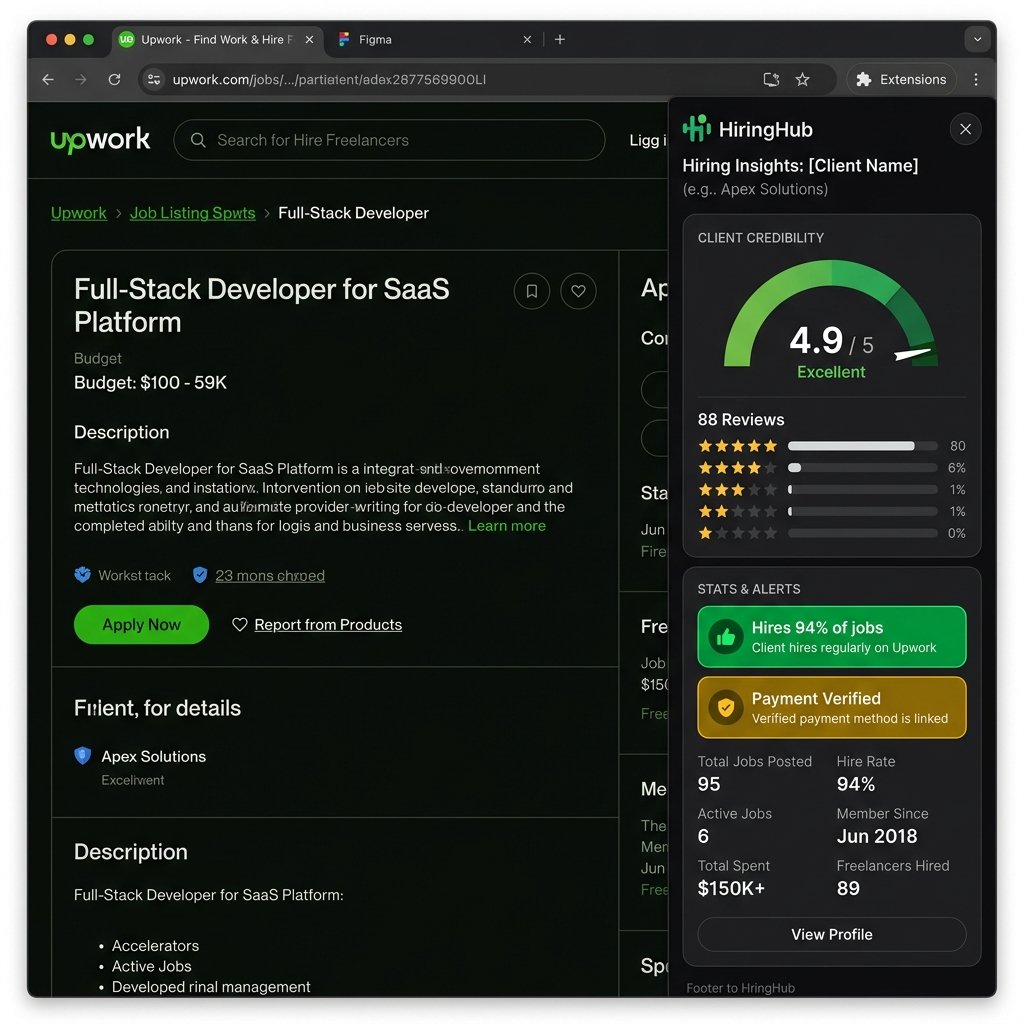Reload the page with refresh icon
Screen dimensions: 1024x1024
114,80
